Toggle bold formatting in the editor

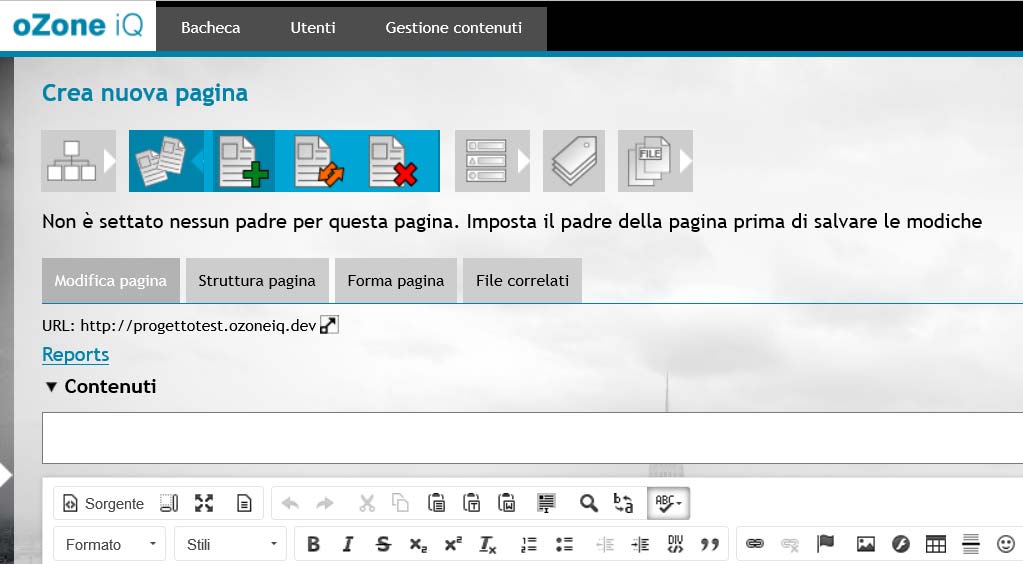313,544
